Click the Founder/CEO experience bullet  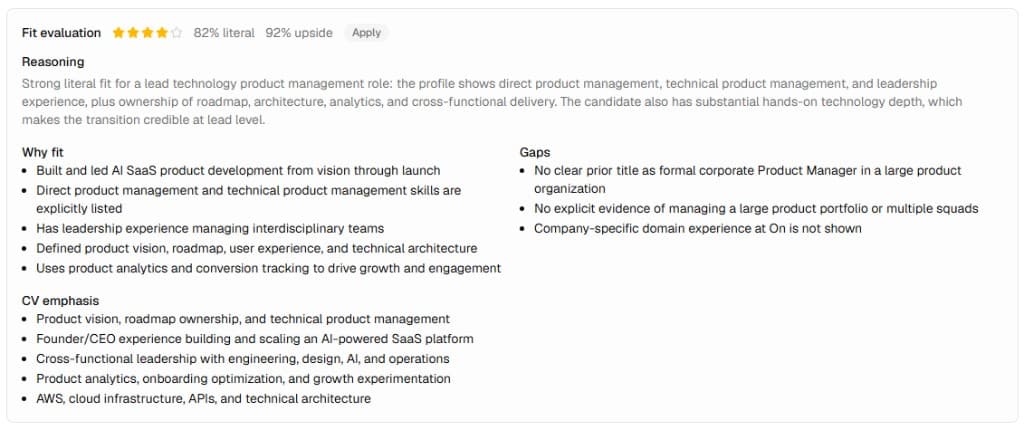[255, 339]
